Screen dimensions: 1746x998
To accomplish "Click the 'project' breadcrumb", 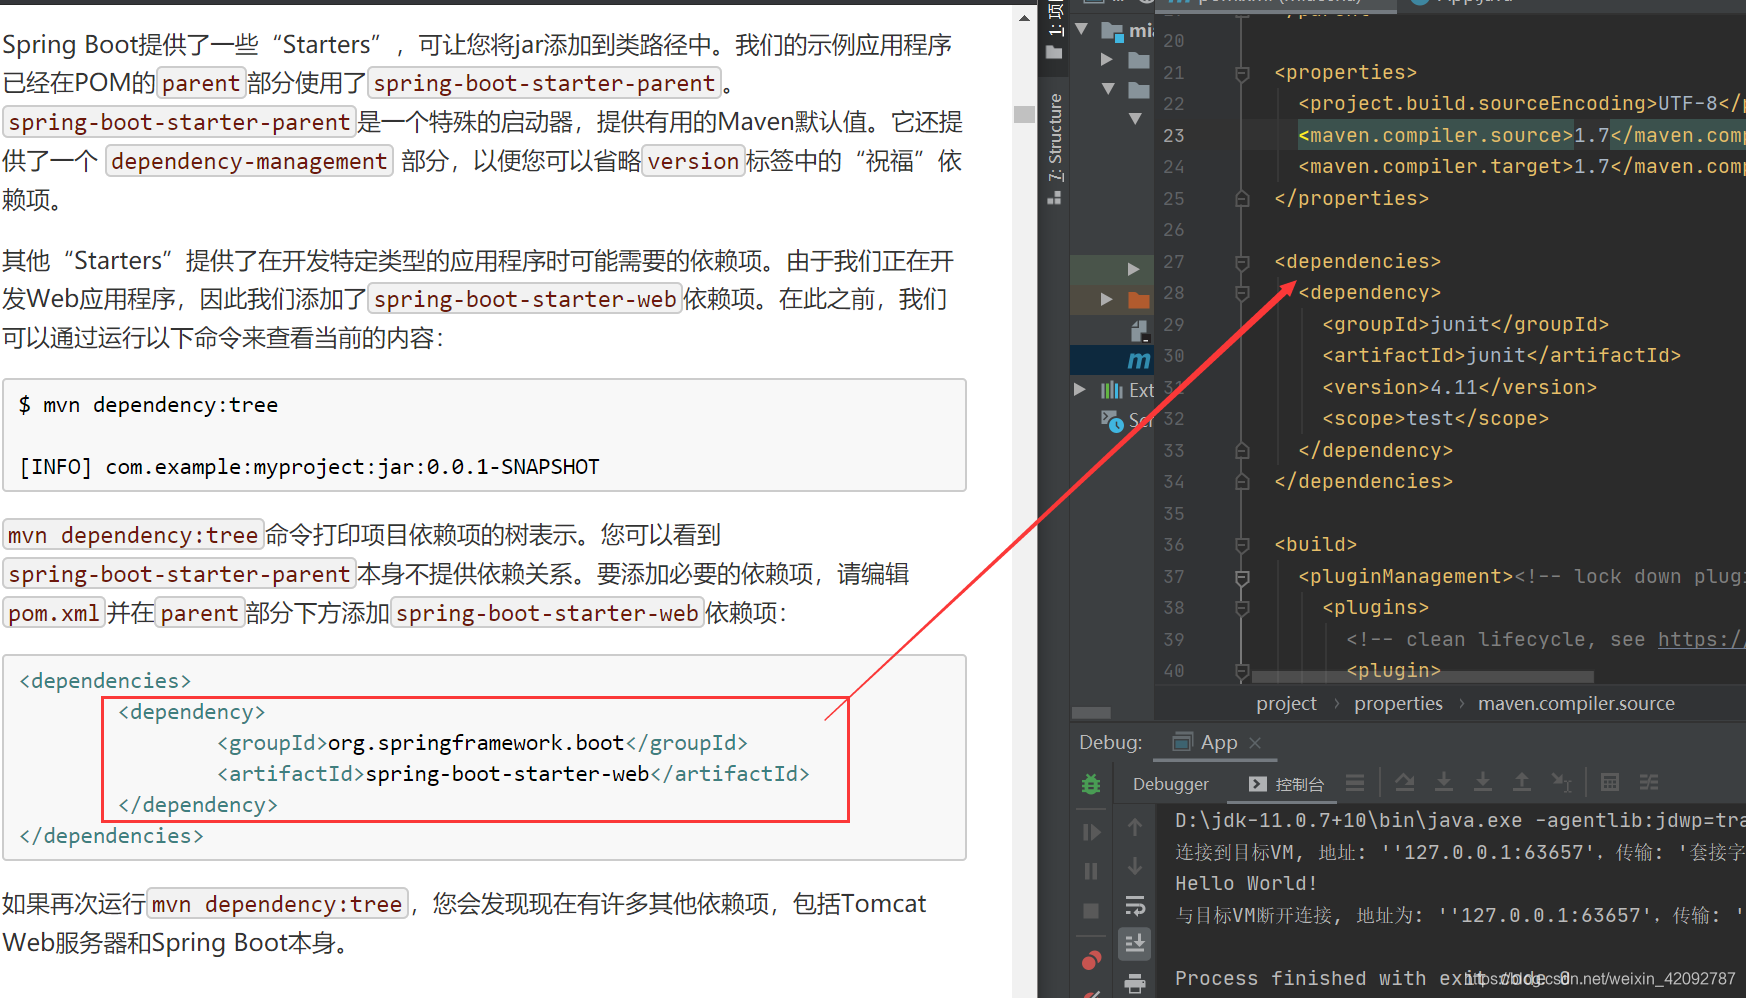I will click(x=1286, y=703).
